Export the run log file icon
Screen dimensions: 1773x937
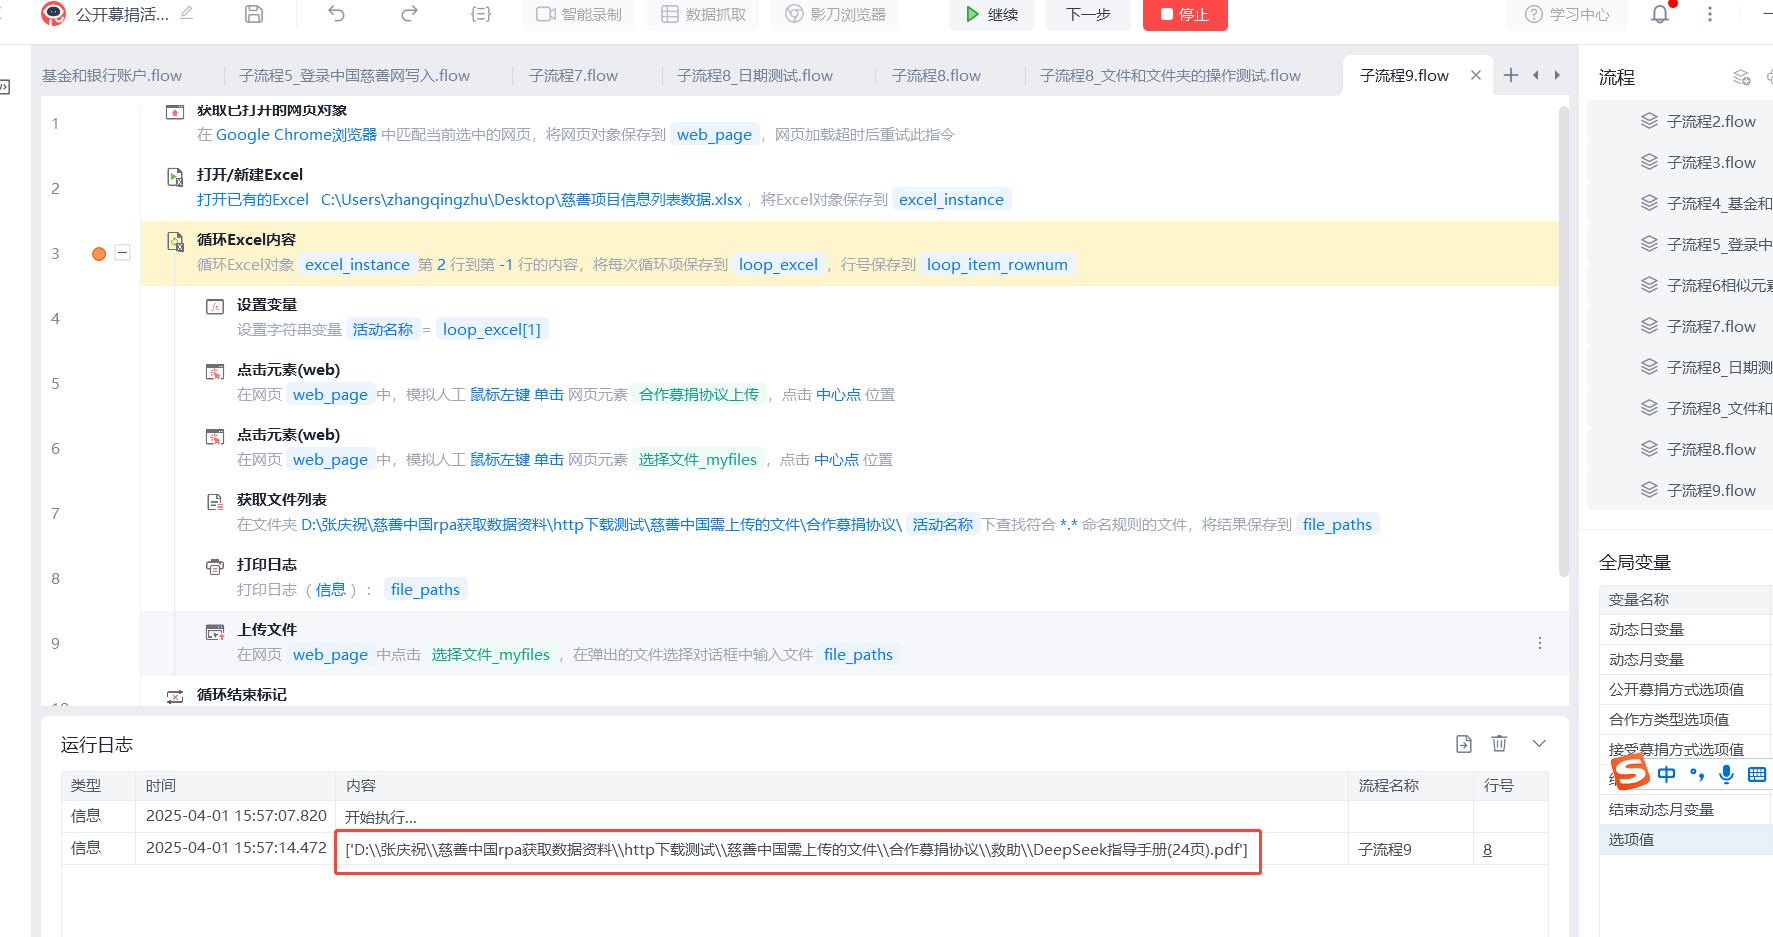coord(1464,743)
